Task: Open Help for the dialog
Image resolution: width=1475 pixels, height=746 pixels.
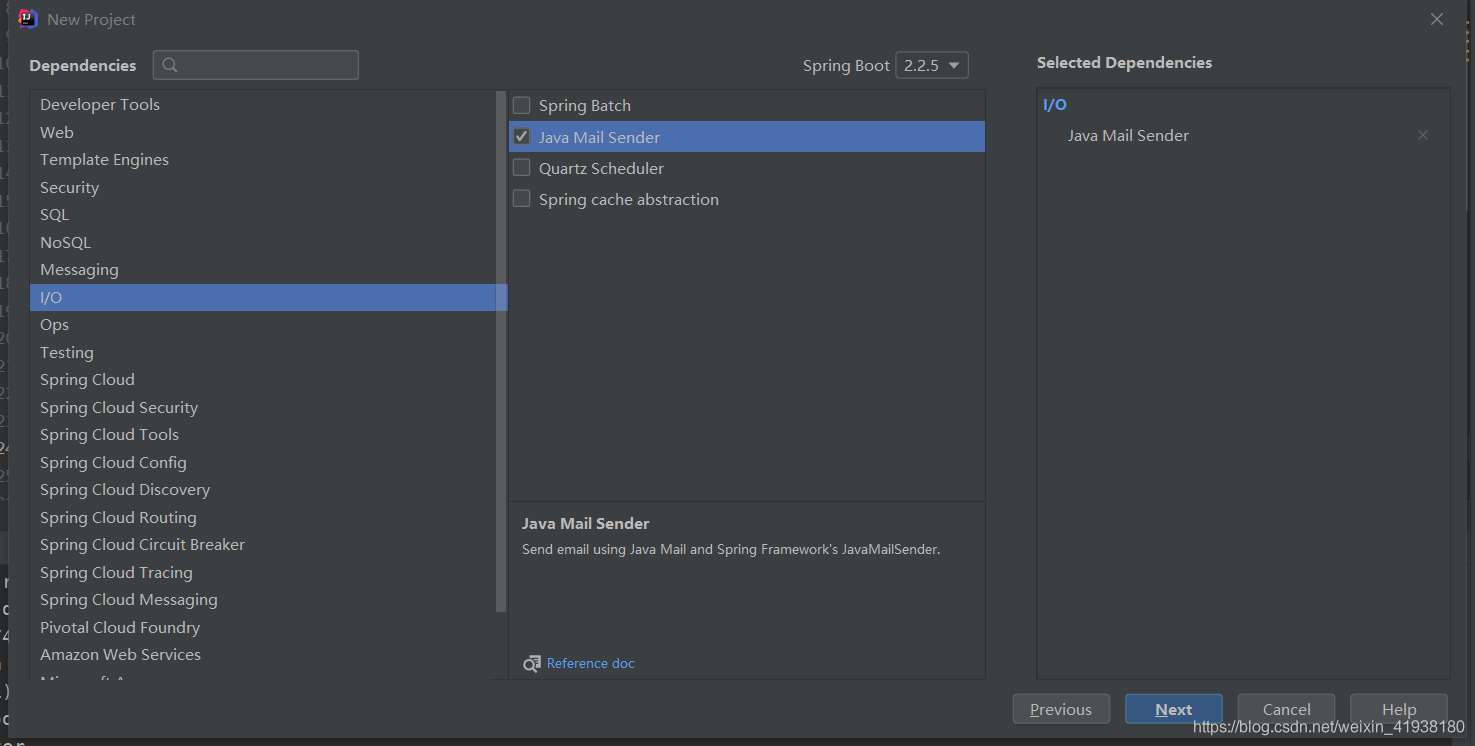Action: point(1399,709)
